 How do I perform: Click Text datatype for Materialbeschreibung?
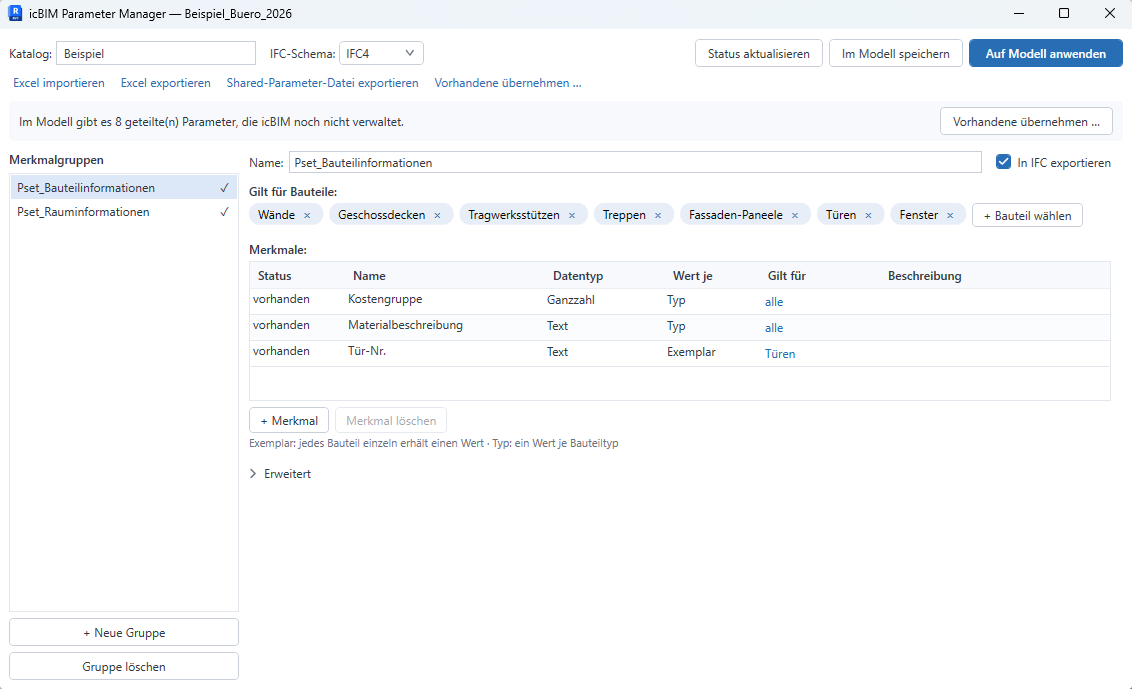pyautogui.click(x=557, y=326)
